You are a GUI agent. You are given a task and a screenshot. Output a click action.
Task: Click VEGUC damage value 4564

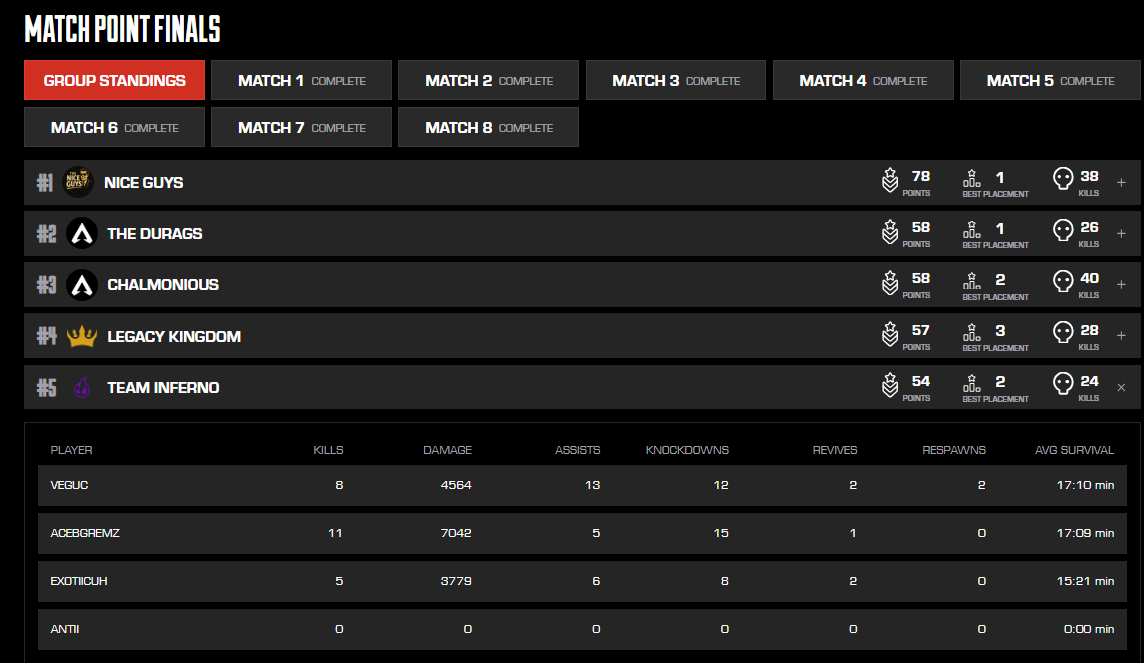click(x=456, y=485)
